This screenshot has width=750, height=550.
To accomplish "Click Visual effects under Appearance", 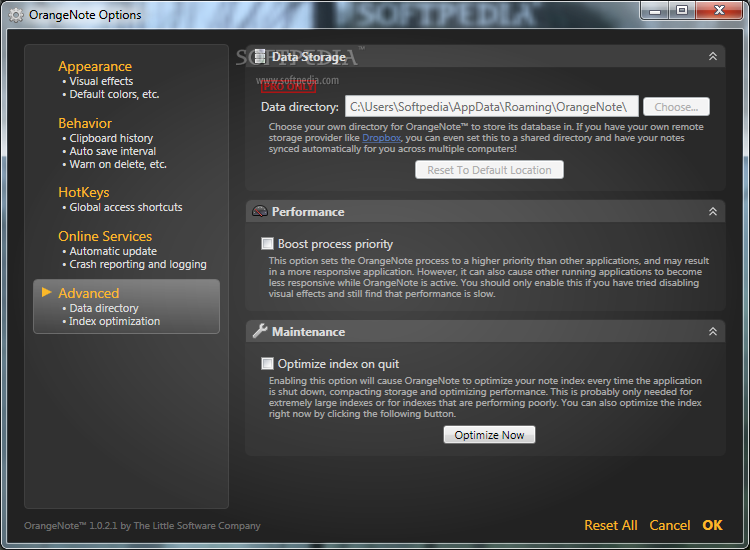I will [101, 81].
